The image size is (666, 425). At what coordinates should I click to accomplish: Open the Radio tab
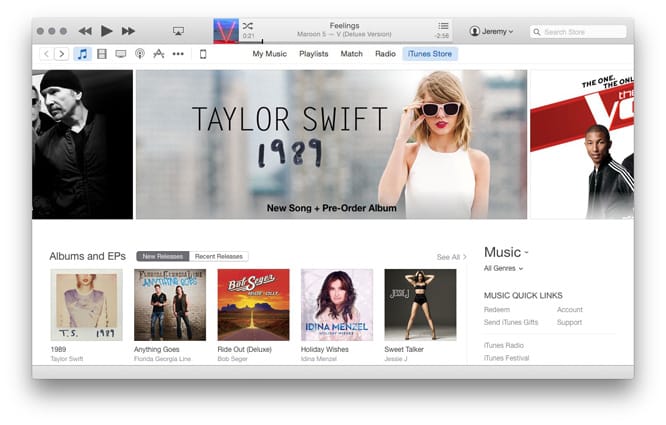[x=384, y=54]
